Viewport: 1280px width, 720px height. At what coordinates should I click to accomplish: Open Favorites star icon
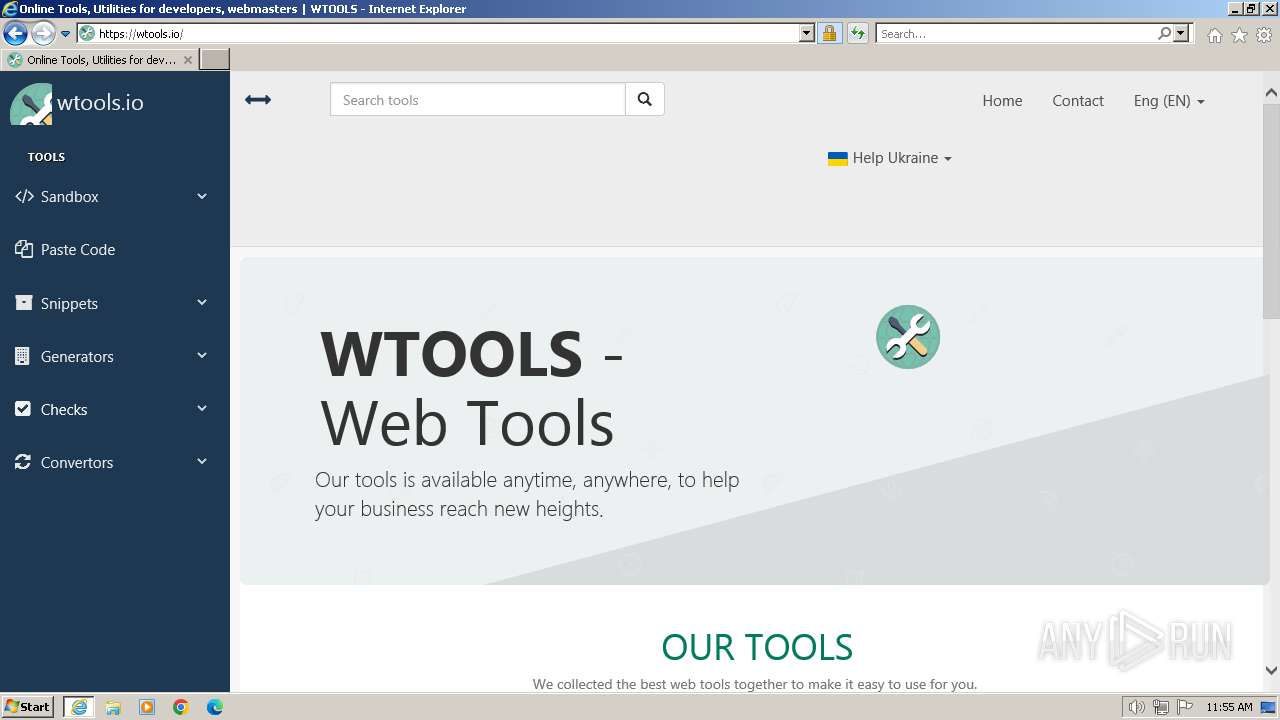point(1239,35)
